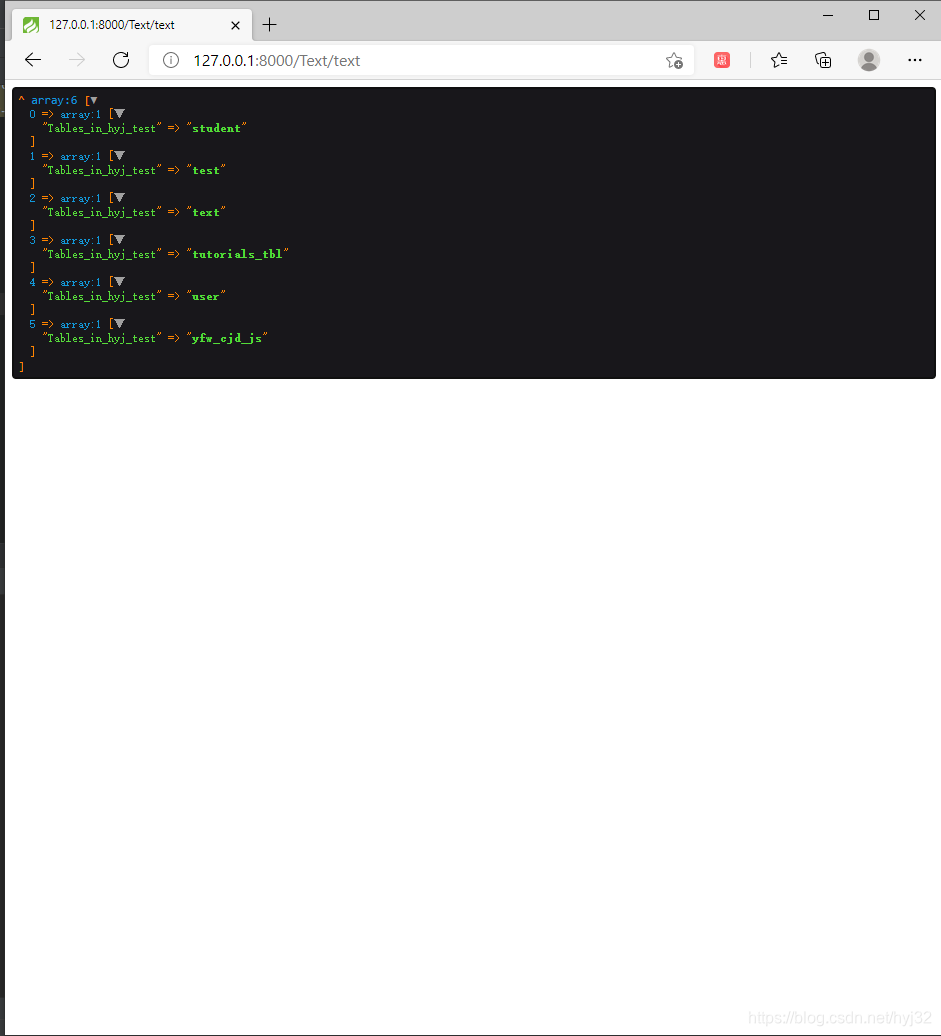Collapse the root array:6 dump
This screenshot has width=941, height=1036.
click(93, 100)
